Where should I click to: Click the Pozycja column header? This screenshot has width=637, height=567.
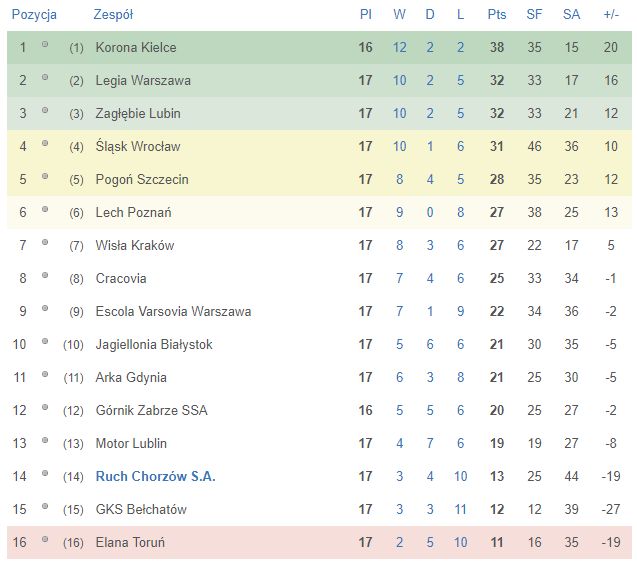34,15
